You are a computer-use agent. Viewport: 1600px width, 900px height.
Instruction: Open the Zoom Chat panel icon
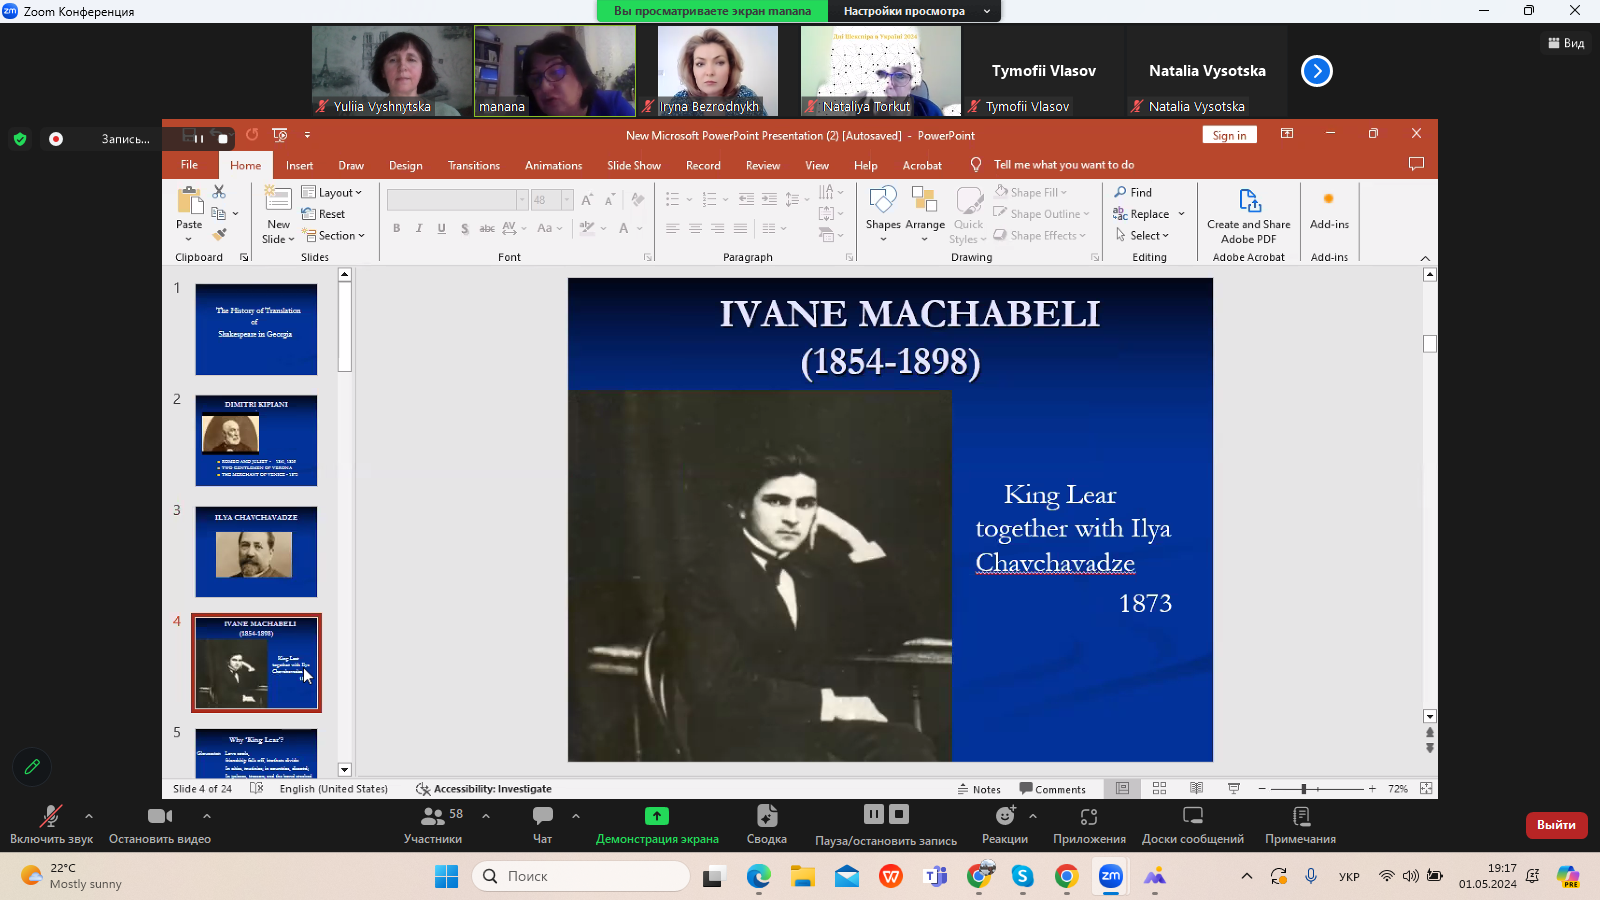pos(542,817)
